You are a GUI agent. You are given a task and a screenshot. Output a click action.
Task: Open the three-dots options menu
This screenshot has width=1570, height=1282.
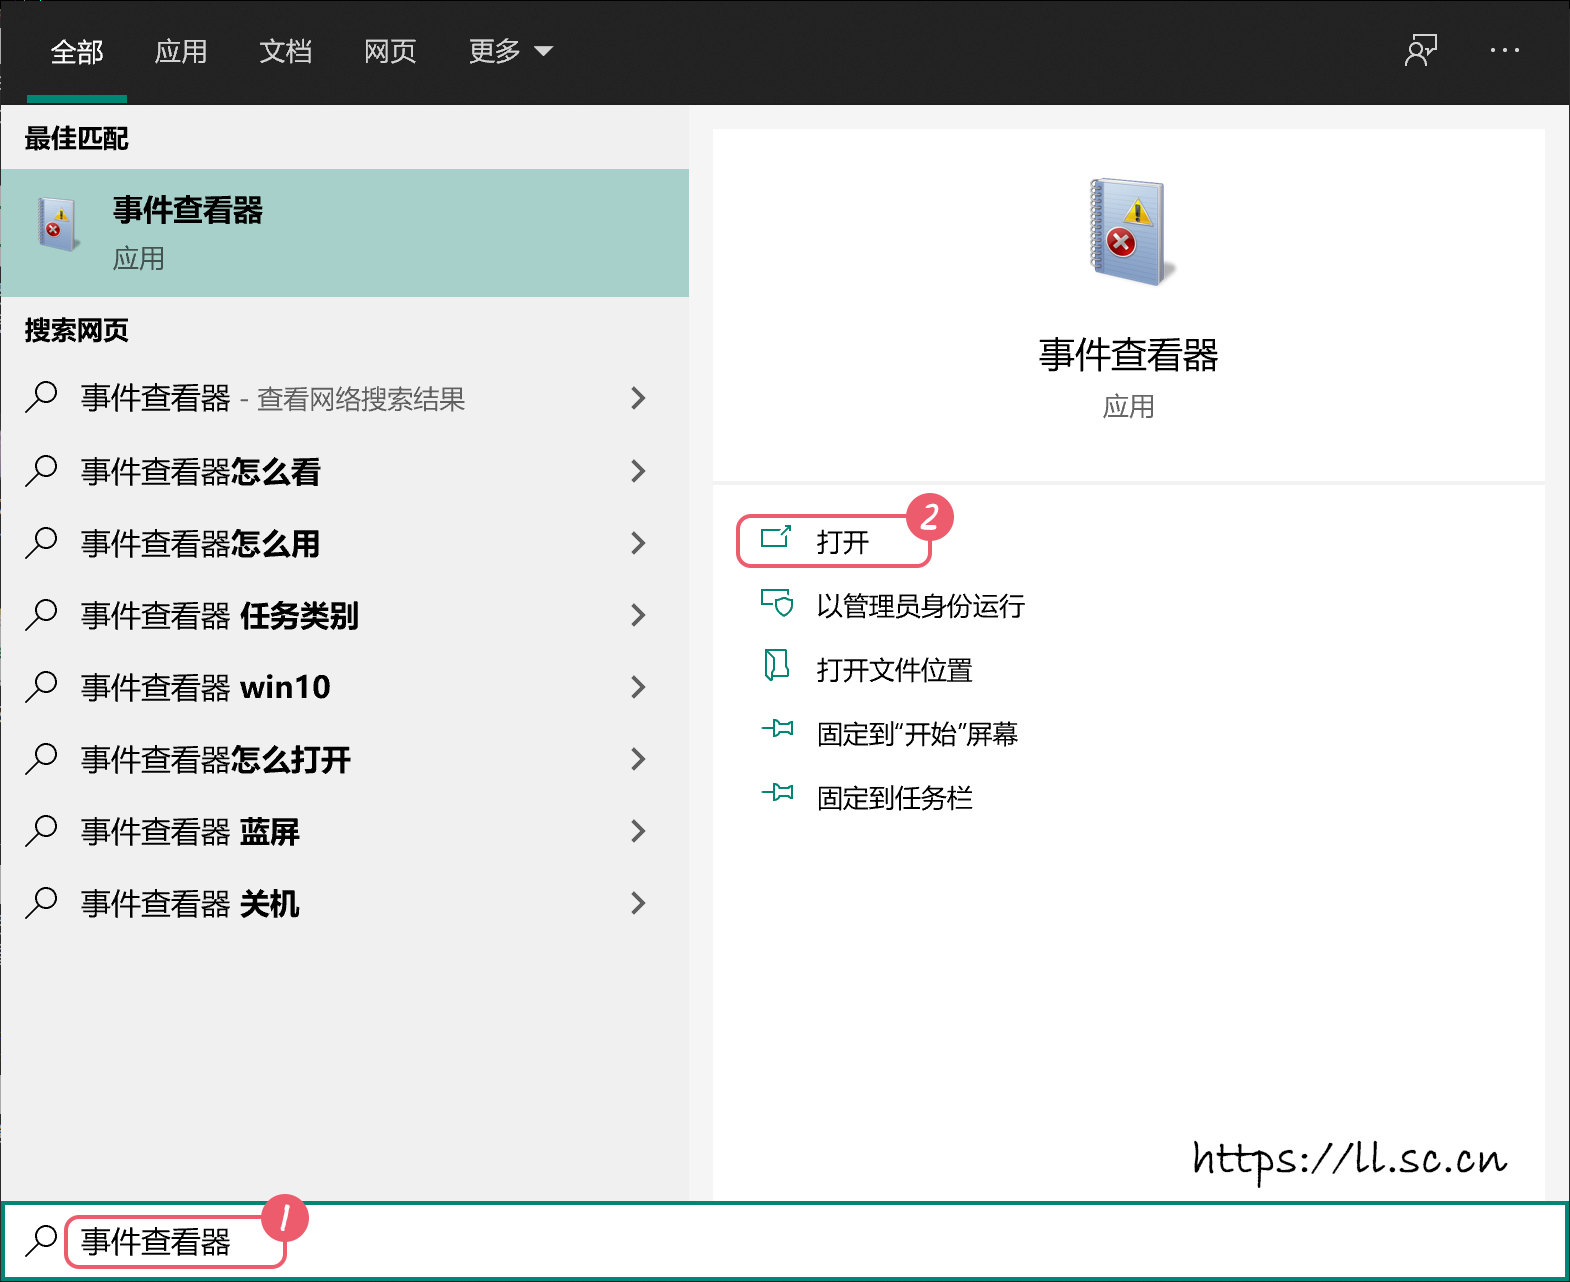coord(1505,50)
